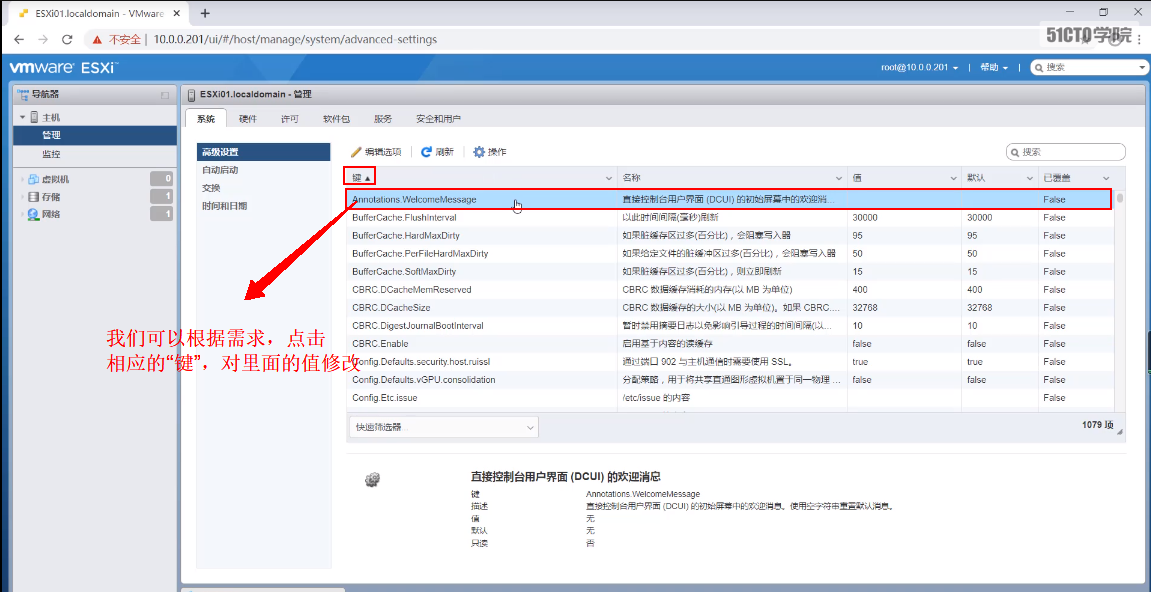The height and width of the screenshot is (592, 1151).
Task: Switch to the Licensing tab
Action: pyautogui.click(x=290, y=119)
